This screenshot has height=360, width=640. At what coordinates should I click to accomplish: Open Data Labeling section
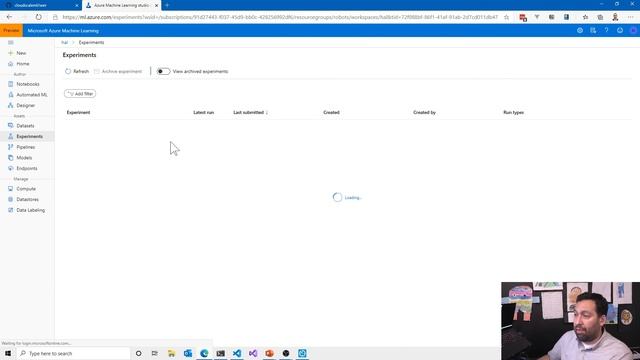click(x=27, y=210)
